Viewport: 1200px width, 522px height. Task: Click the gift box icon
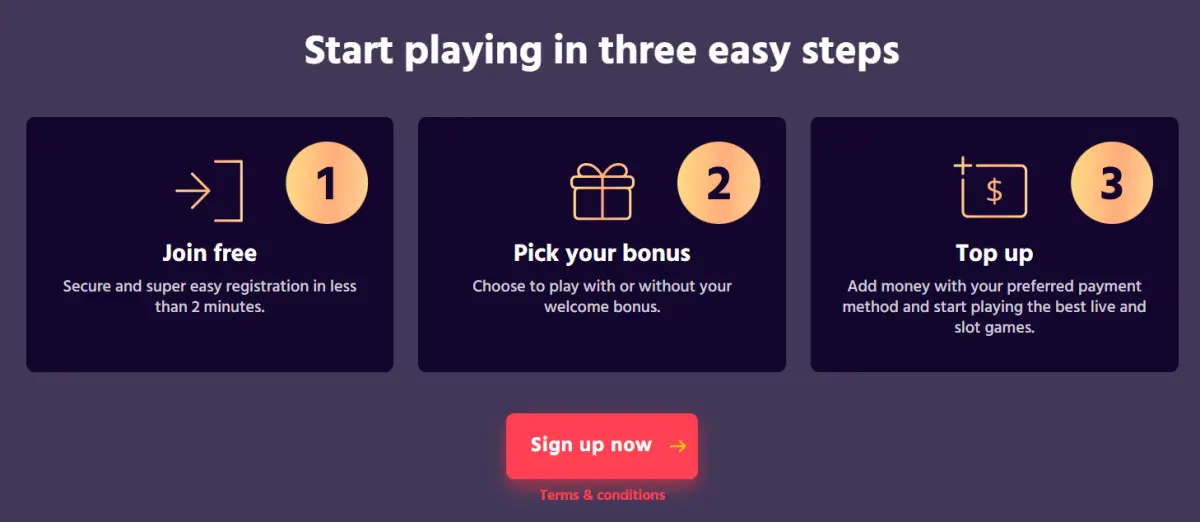602,191
